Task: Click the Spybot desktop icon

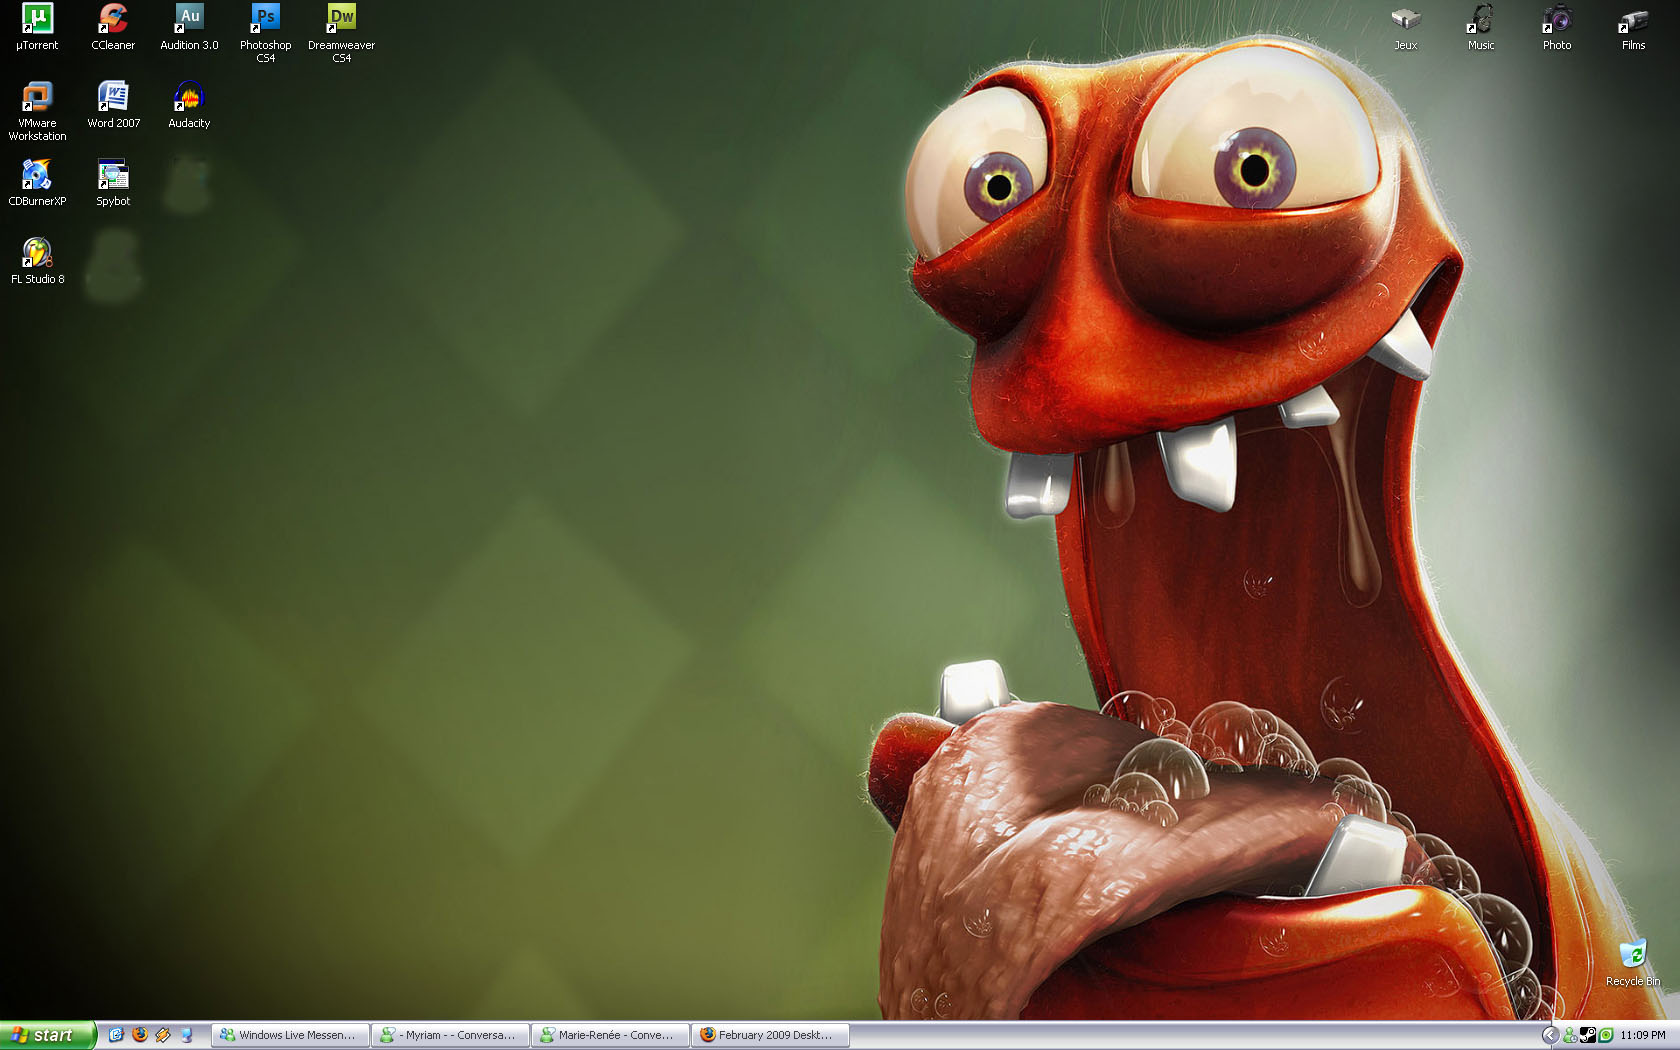Action: (113, 175)
